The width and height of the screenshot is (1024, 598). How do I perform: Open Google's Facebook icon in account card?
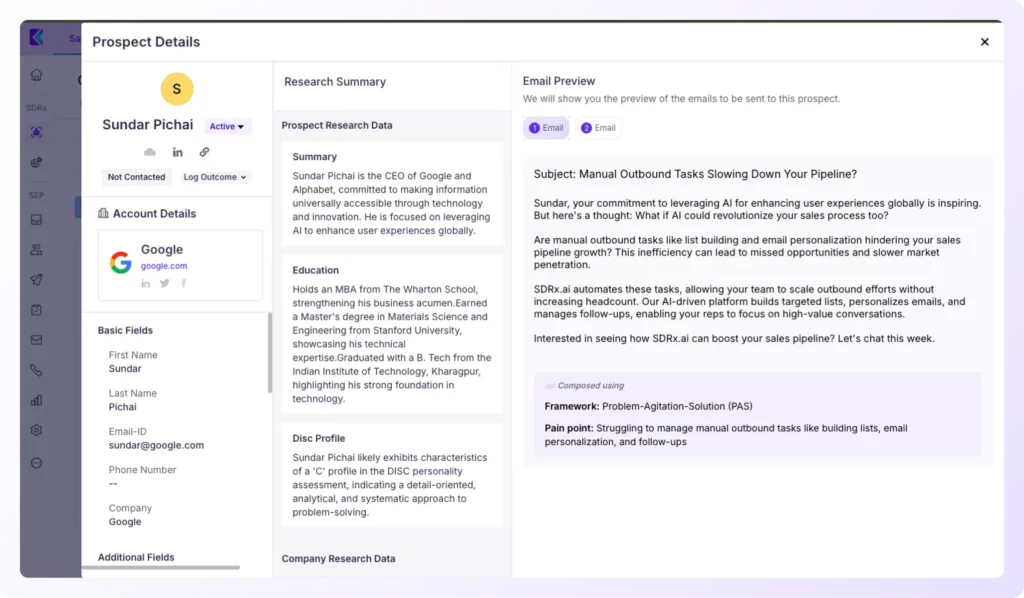point(184,283)
